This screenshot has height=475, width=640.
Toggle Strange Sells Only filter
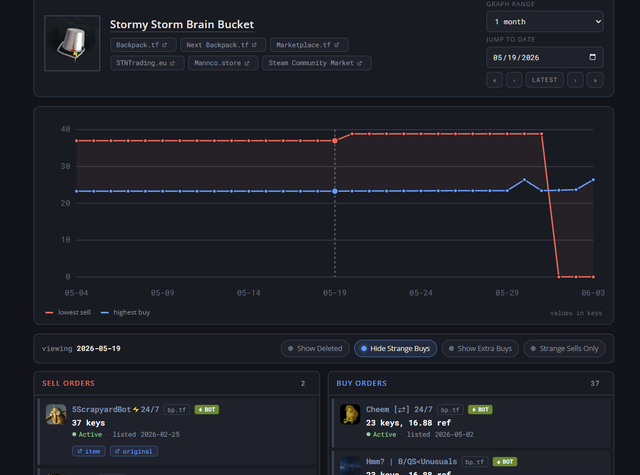pos(564,348)
